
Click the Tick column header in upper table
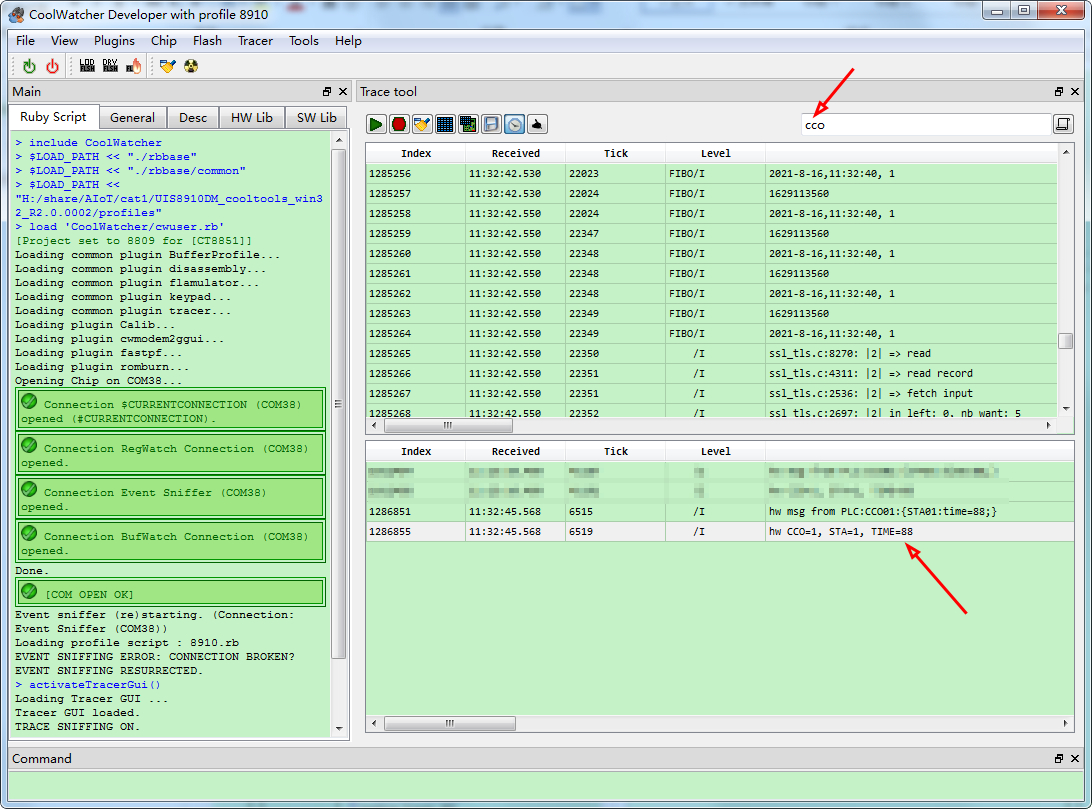616,153
